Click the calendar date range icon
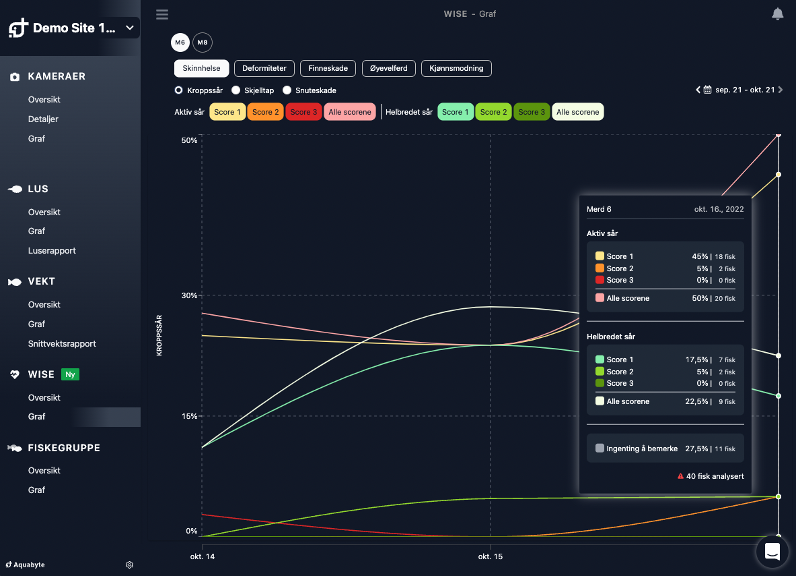The height and width of the screenshot is (576, 796). [708, 90]
